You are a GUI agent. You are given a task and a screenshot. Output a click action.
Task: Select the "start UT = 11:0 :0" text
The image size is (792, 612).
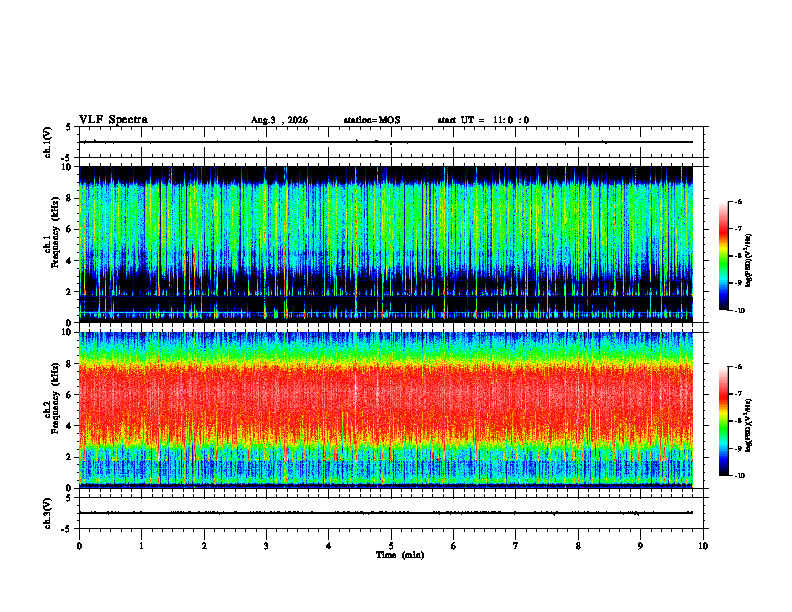483,120
